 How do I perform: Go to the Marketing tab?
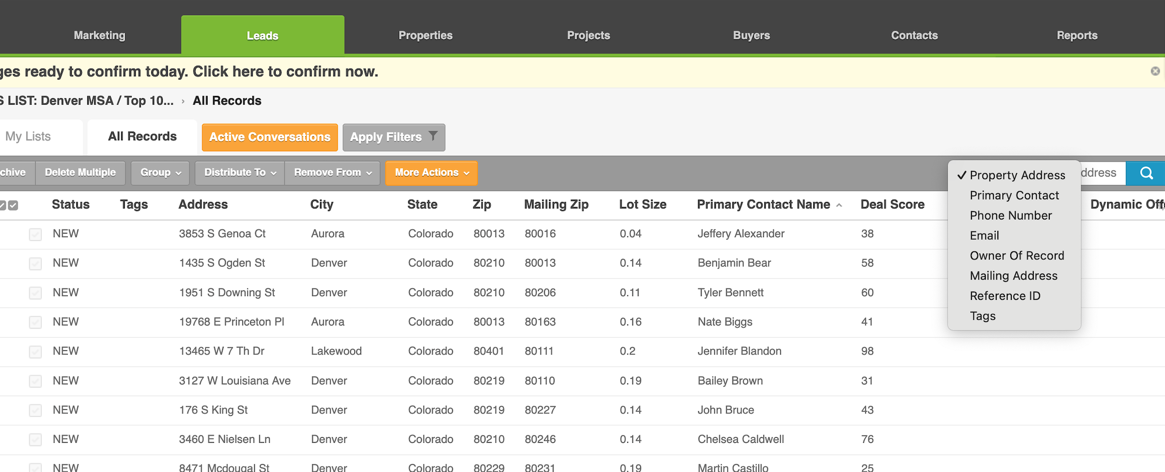(x=100, y=35)
